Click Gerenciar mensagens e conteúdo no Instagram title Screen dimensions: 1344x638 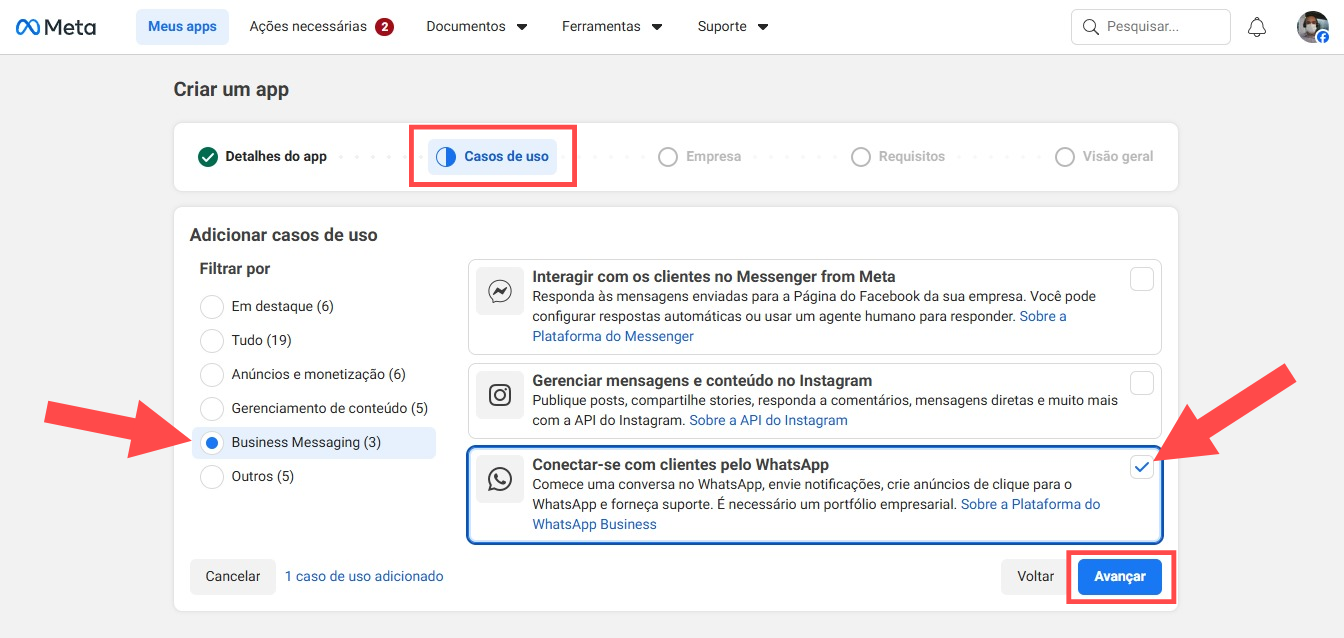[x=702, y=381]
